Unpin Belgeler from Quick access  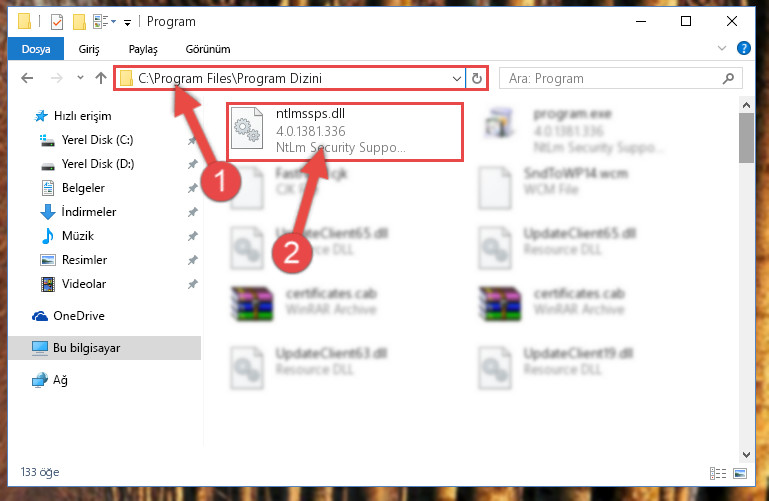coord(193,188)
